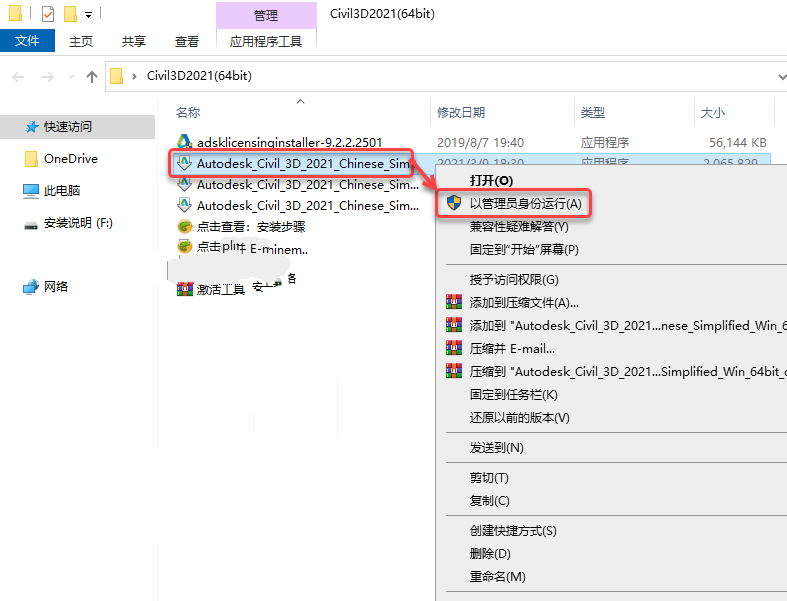Expand the address bar history dropdown
787x601 pixels.
[x=781, y=77]
